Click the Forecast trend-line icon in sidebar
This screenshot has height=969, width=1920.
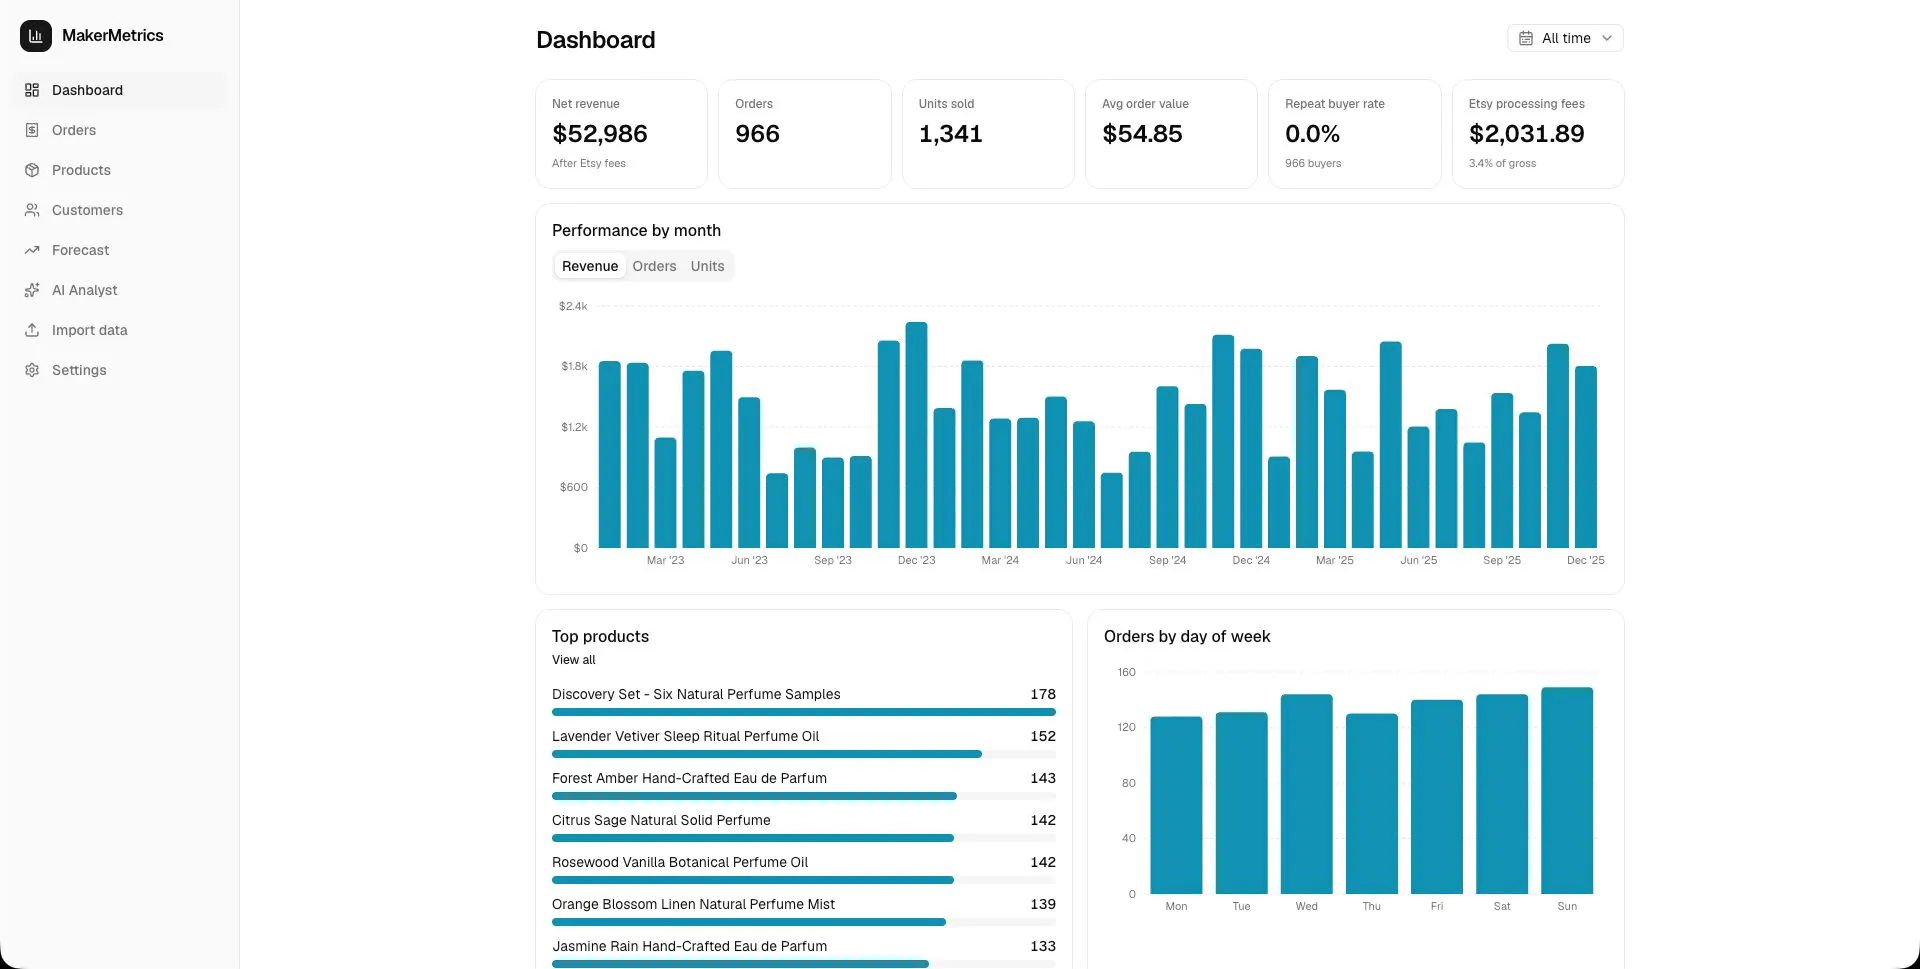(x=32, y=250)
